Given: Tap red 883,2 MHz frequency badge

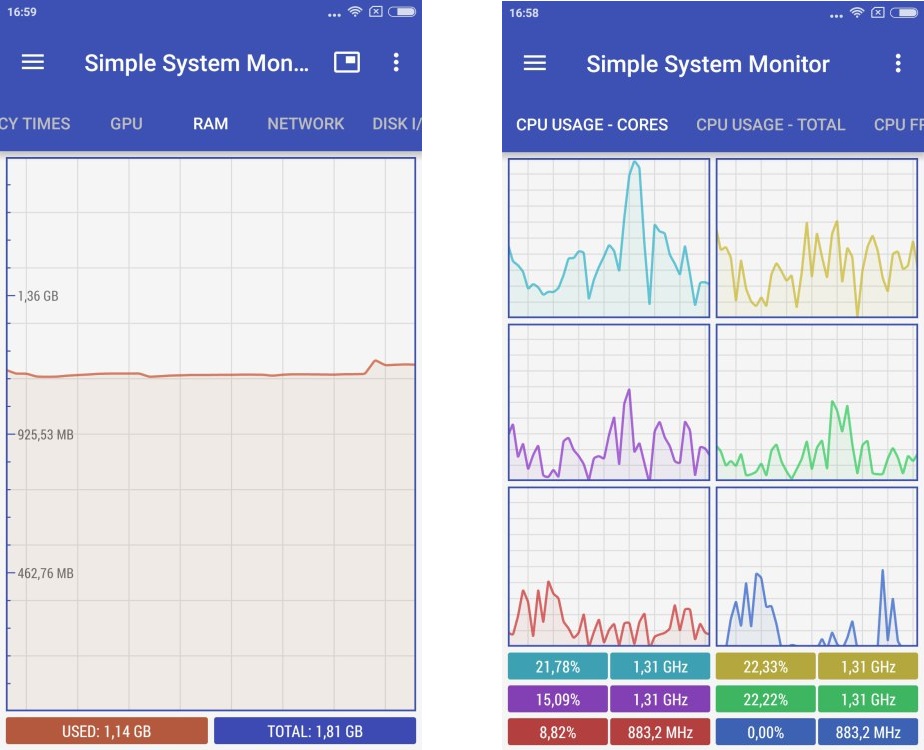Looking at the screenshot, I should 660,732.
